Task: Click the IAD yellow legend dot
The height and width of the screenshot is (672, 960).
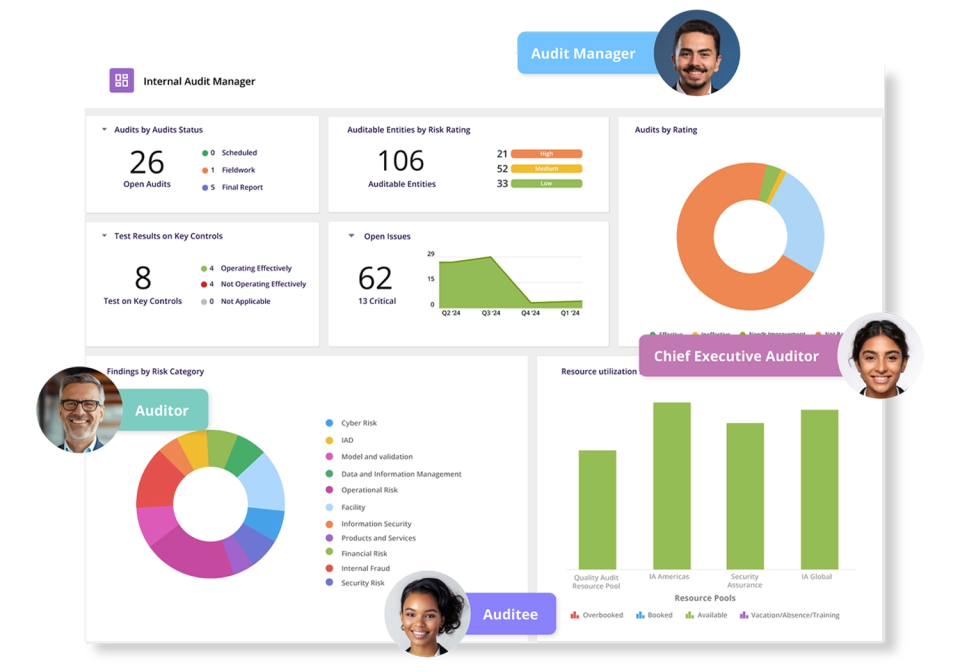Action: 329,440
